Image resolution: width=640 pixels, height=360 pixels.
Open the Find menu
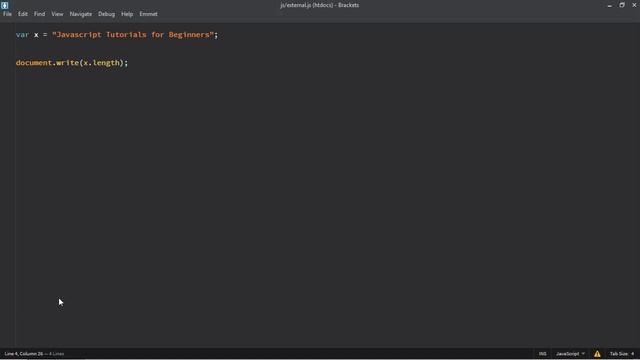click(39, 14)
